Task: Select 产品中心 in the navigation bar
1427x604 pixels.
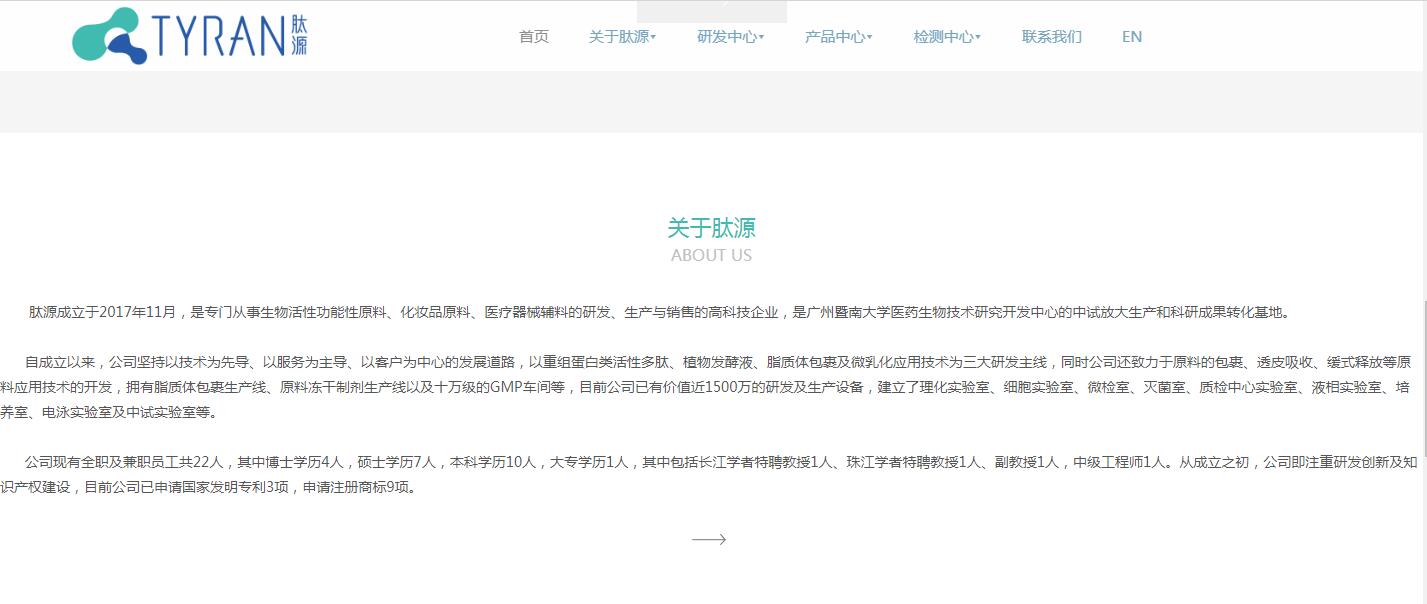Action: [x=834, y=37]
